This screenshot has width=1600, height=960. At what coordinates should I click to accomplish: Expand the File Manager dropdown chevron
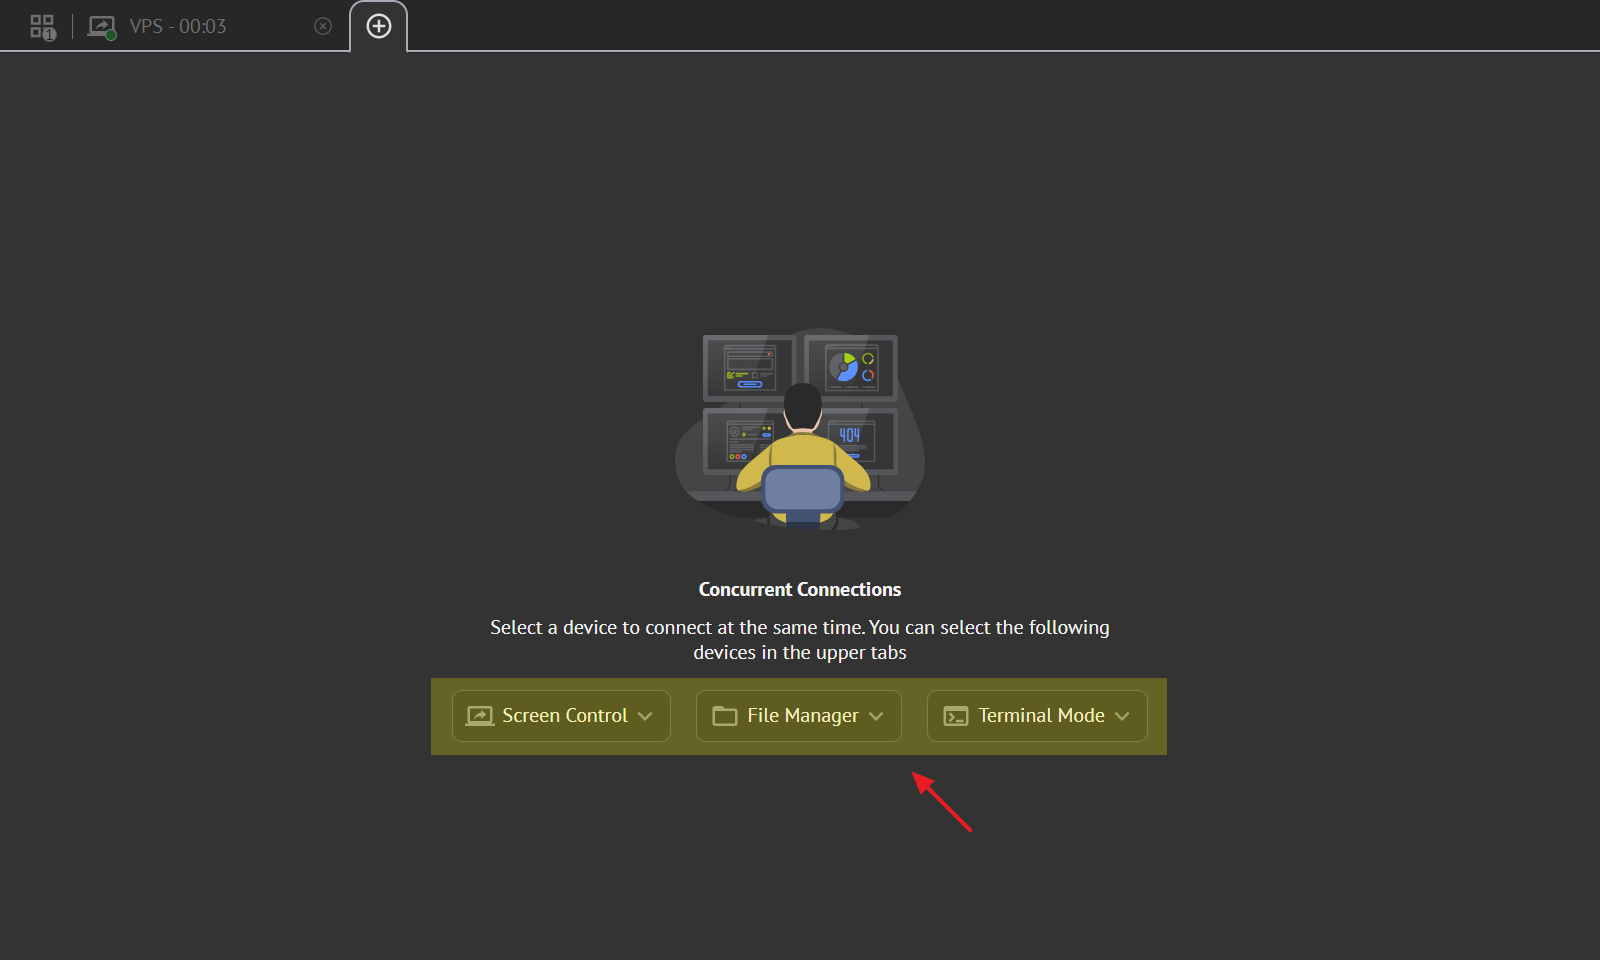click(876, 716)
